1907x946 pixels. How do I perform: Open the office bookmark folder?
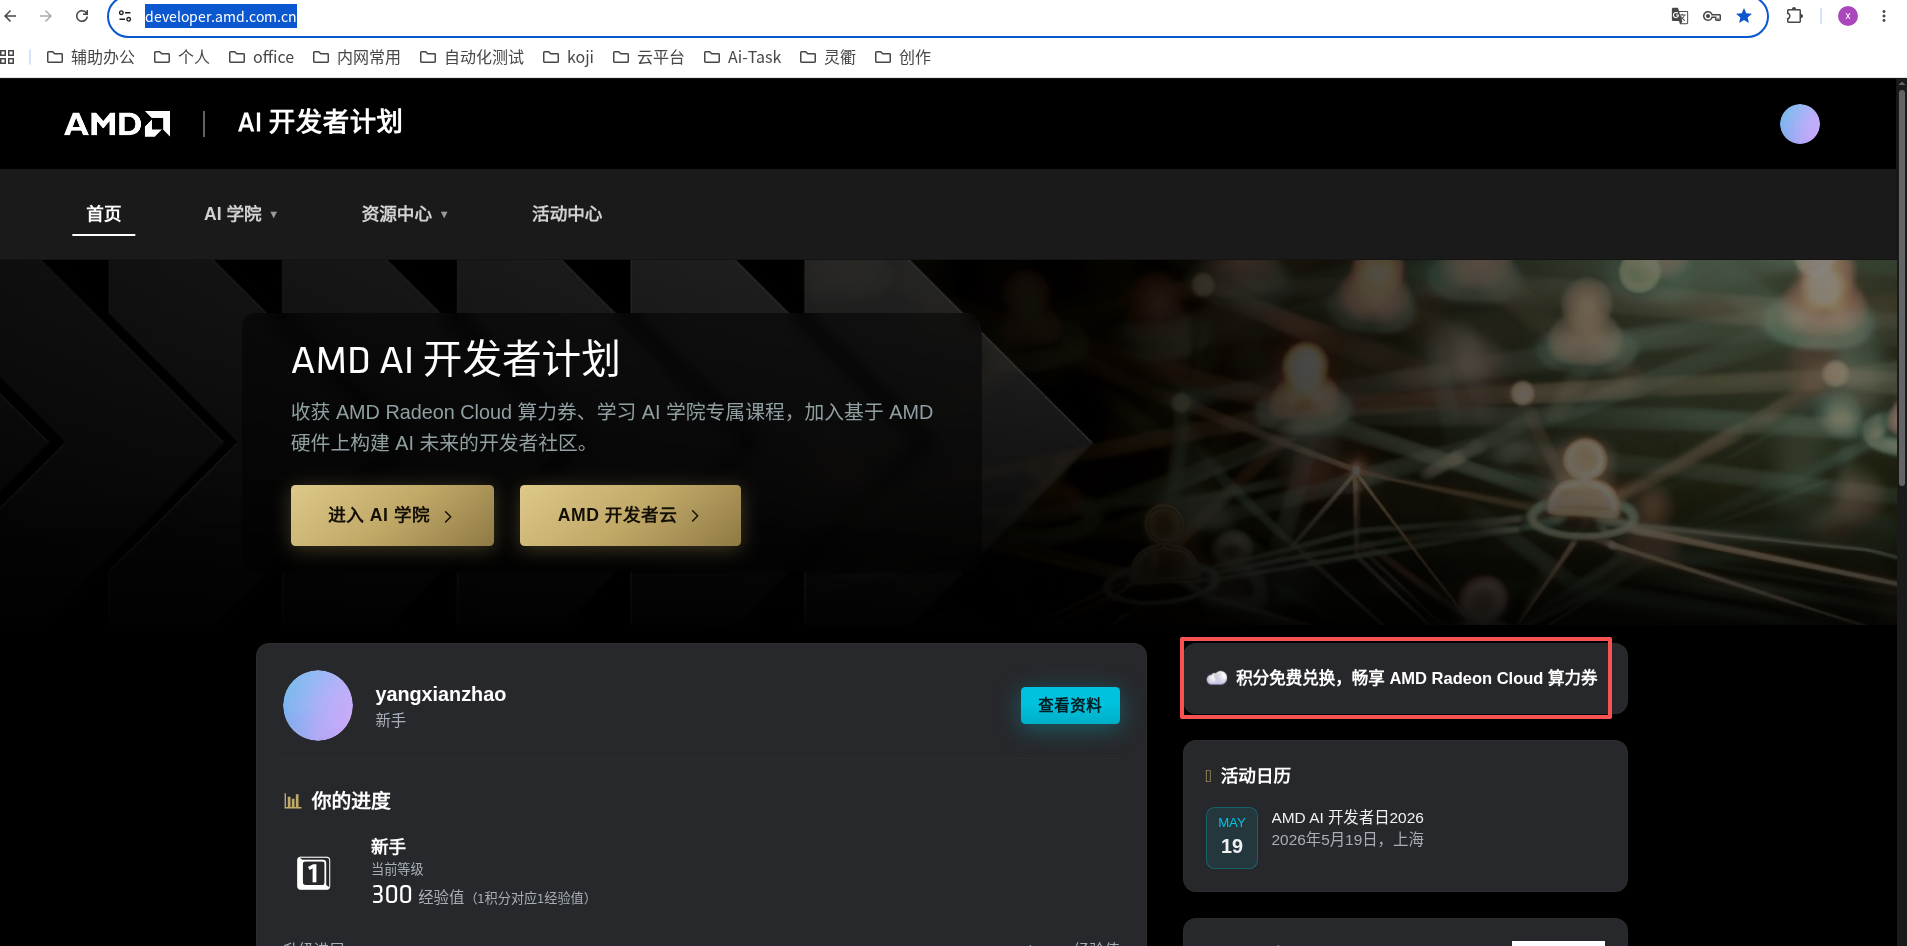click(x=262, y=57)
